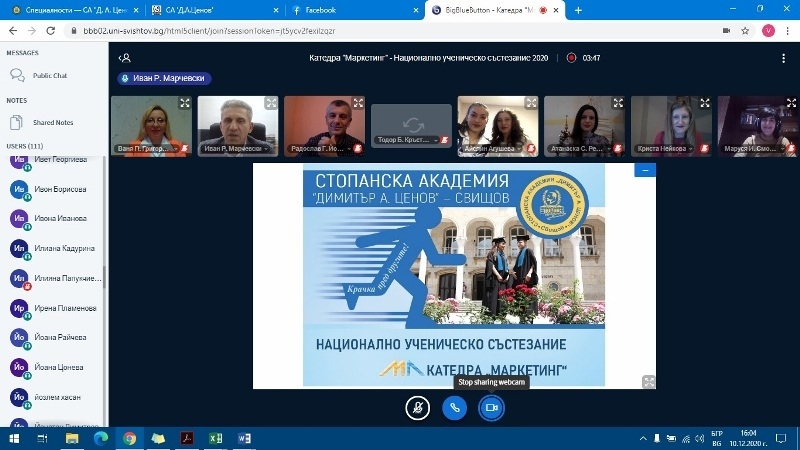The width and height of the screenshot is (800, 450).
Task: Open dropdown on Ваня П. Григор... webcam label
Action: (x=176, y=148)
